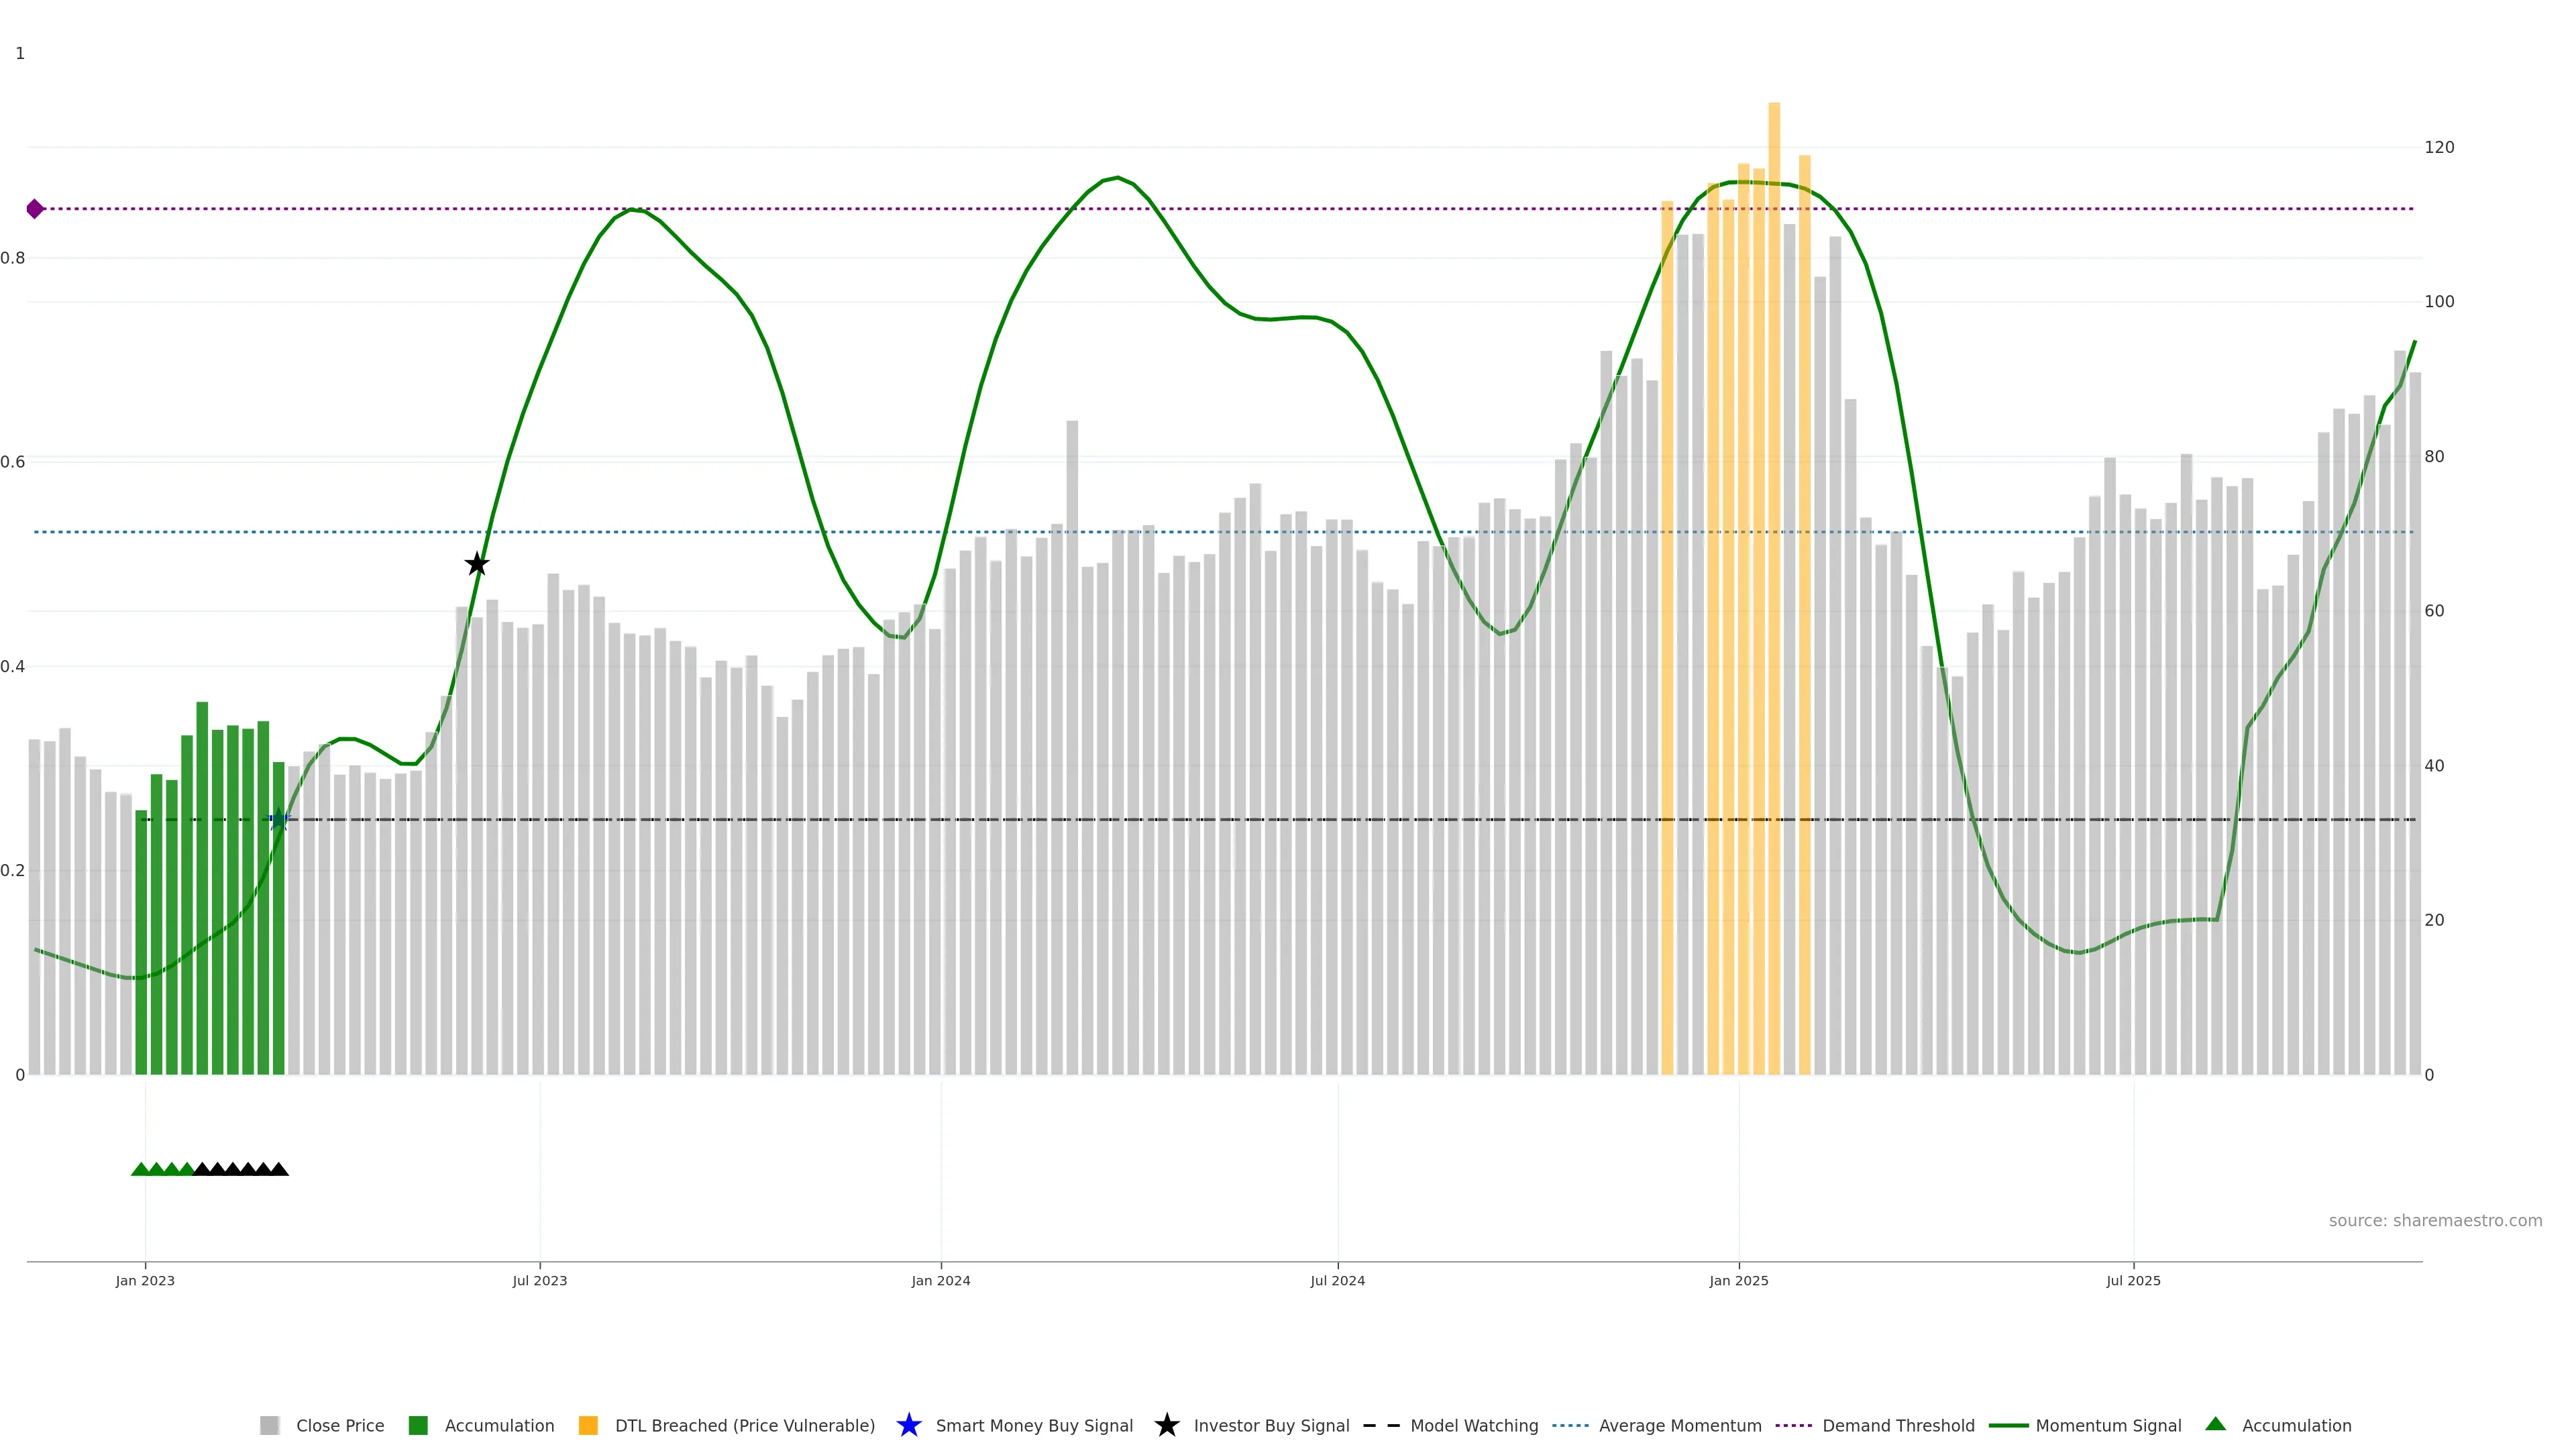The height and width of the screenshot is (1449, 2576).
Task: Toggle DTL Breached (Price Vulnerable) legend entry
Action: tap(744, 1426)
